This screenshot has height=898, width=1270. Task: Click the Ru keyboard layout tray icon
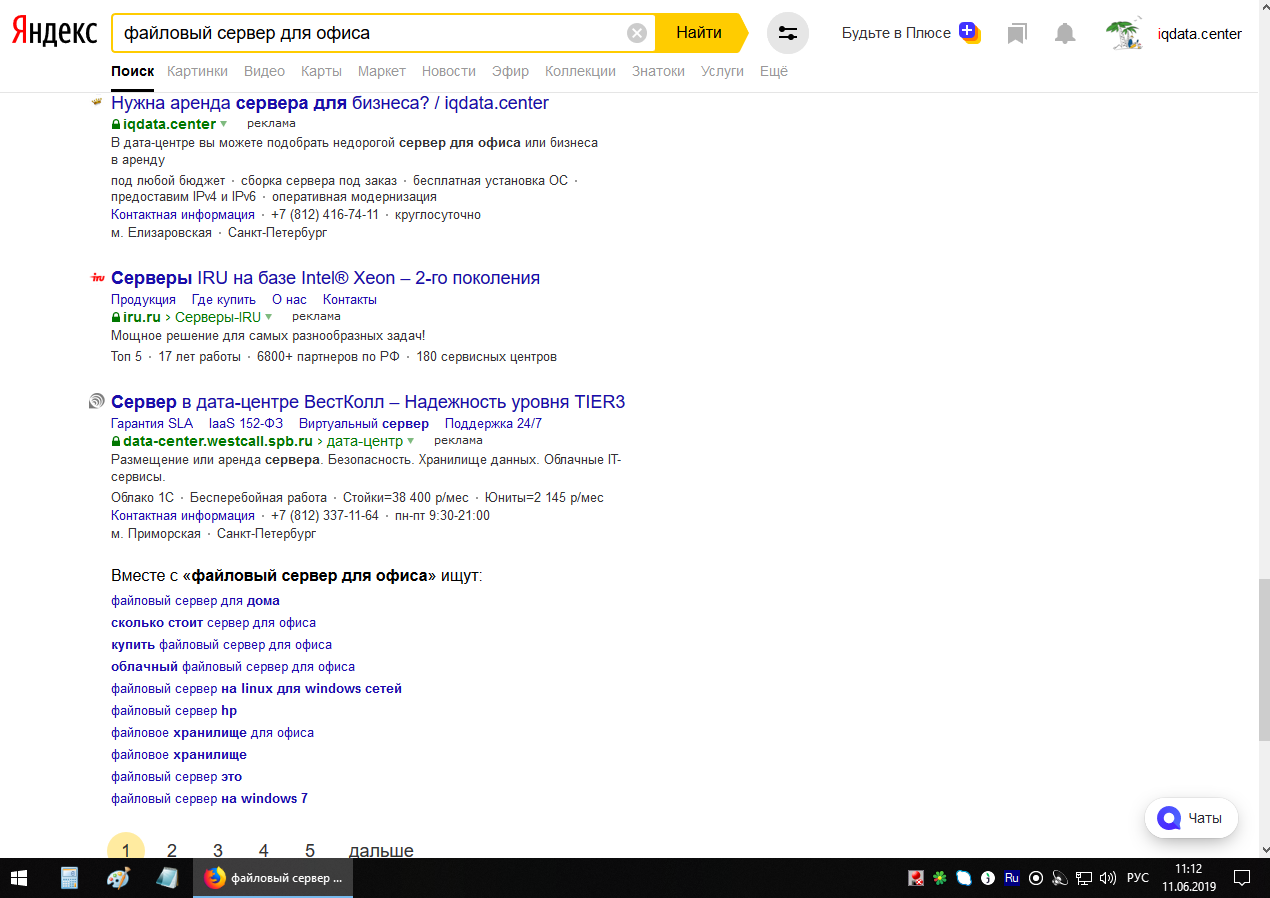tap(1012, 878)
